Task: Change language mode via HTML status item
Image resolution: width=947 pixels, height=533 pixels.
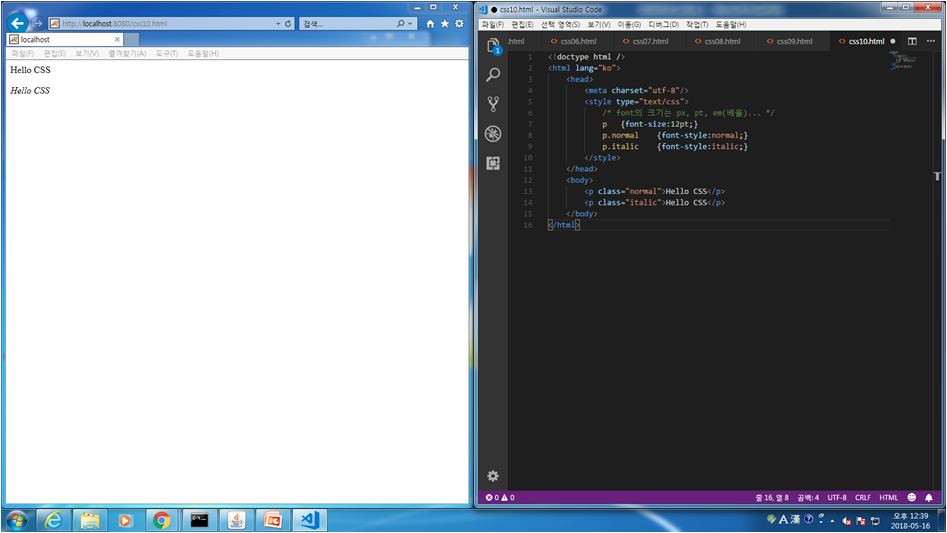Action: coord(888,497)
